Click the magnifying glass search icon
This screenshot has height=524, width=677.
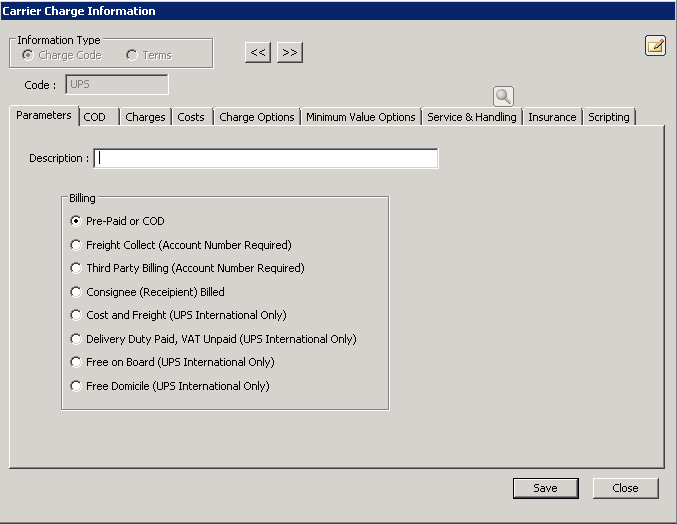(x=503, y=96)
